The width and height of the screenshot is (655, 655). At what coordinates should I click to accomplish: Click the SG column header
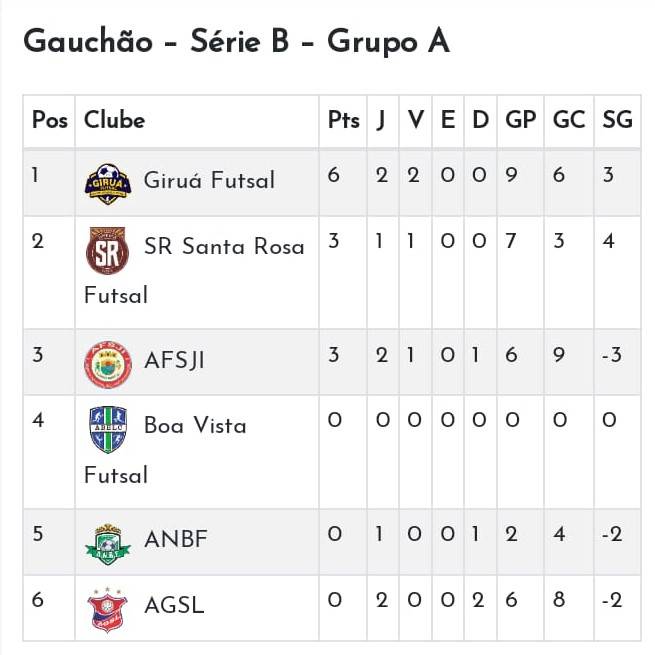[x=617, y=120]
